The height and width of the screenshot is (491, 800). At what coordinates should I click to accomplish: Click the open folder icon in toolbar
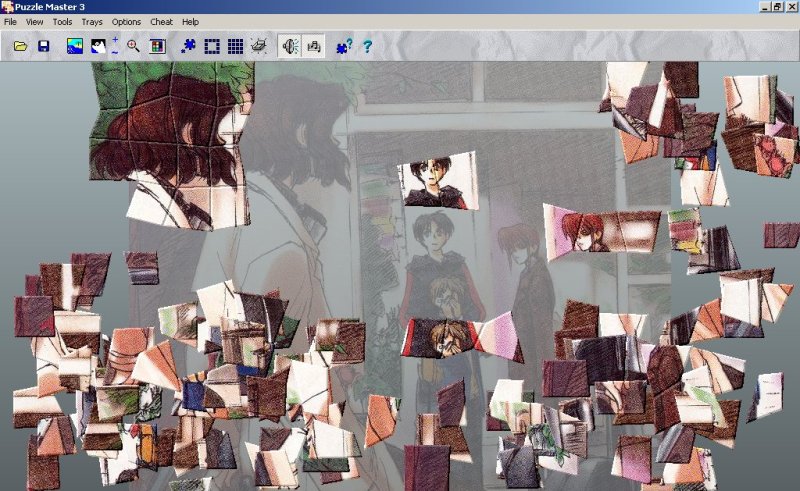tap(20, 46)
